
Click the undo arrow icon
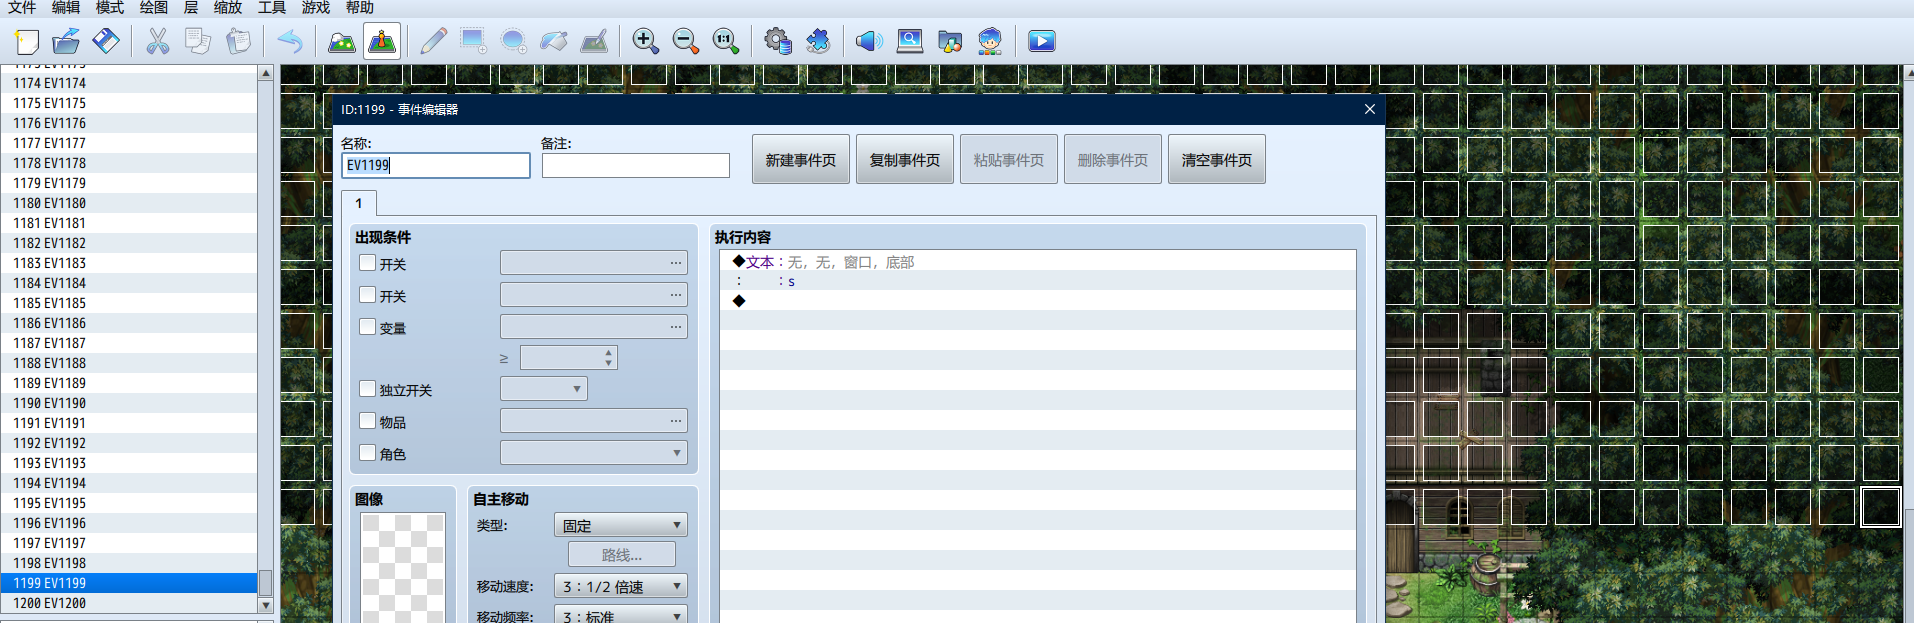[x=290, y=41]
